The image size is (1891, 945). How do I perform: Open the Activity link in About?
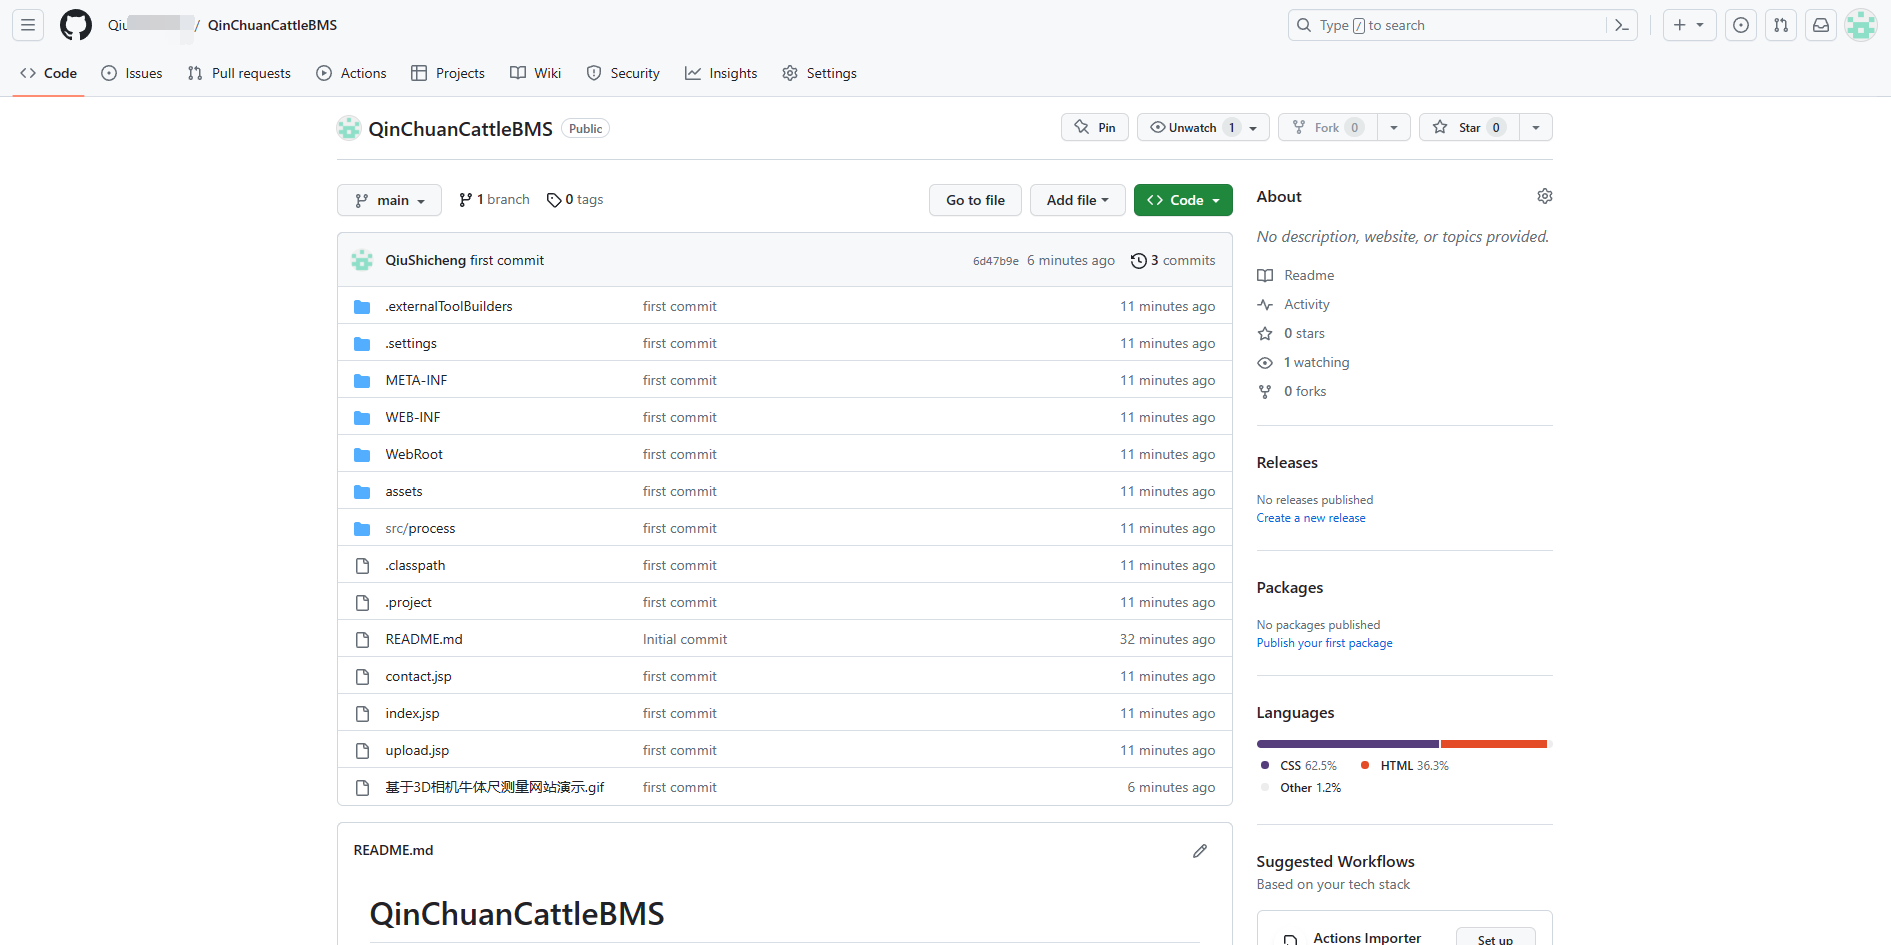click(x=1294, y=304)
